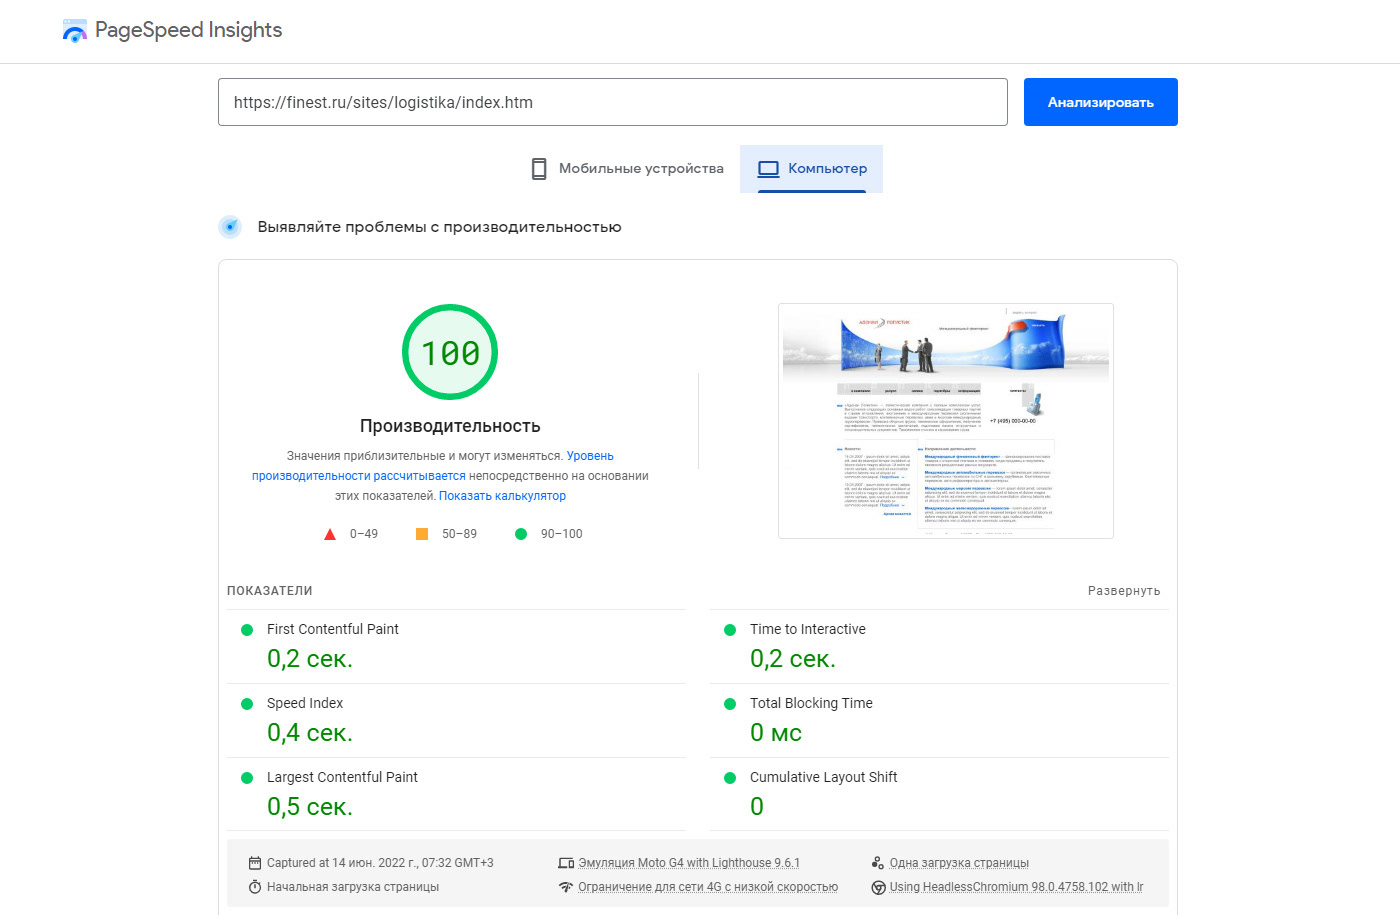The image size is (1400, 915).
Task: Click the calendar icon next to Captured date
Action: (255, 863)
